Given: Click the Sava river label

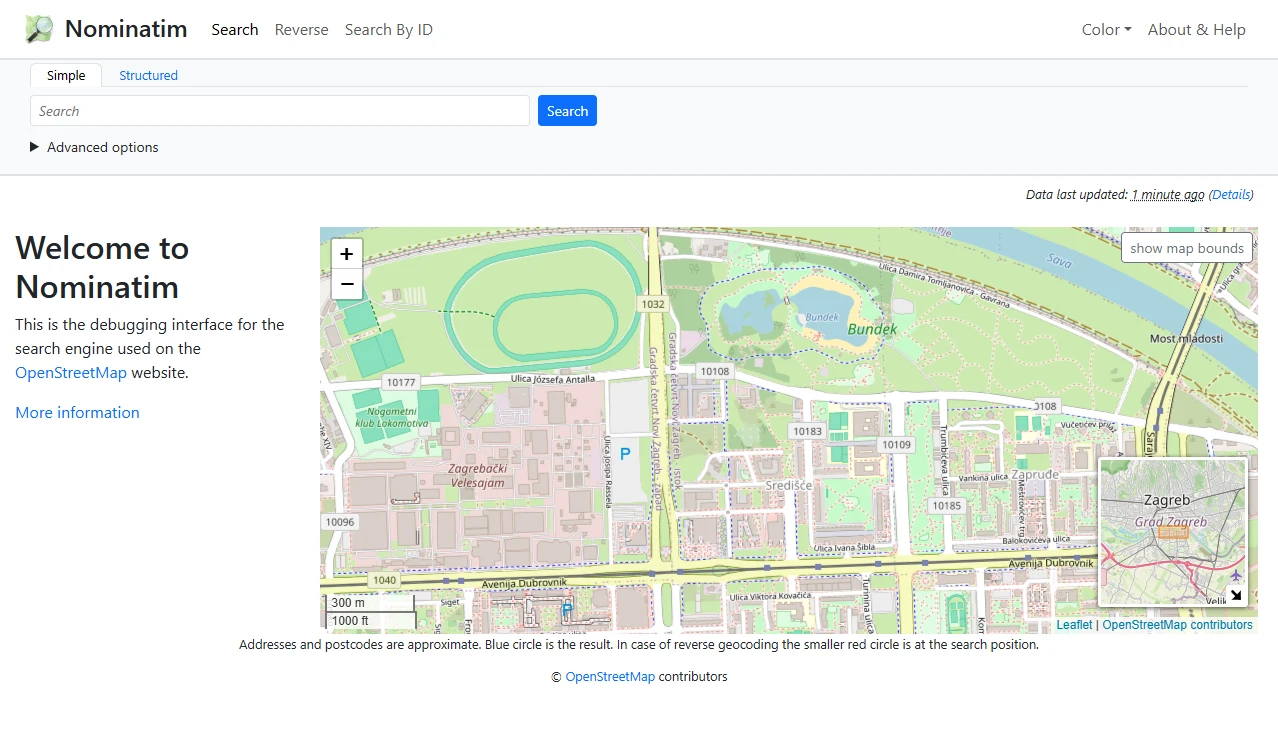Looking at the screenshot, I should click(x=1061, y=261).
